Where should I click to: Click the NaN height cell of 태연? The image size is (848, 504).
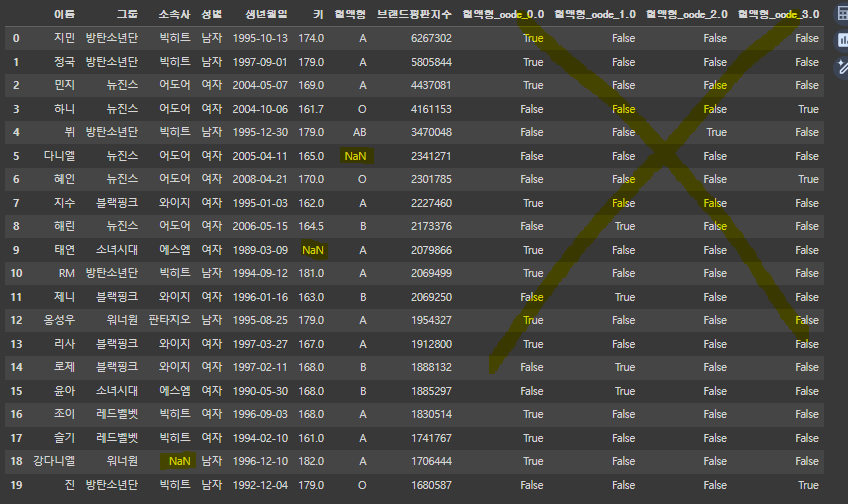pos(313,250)
